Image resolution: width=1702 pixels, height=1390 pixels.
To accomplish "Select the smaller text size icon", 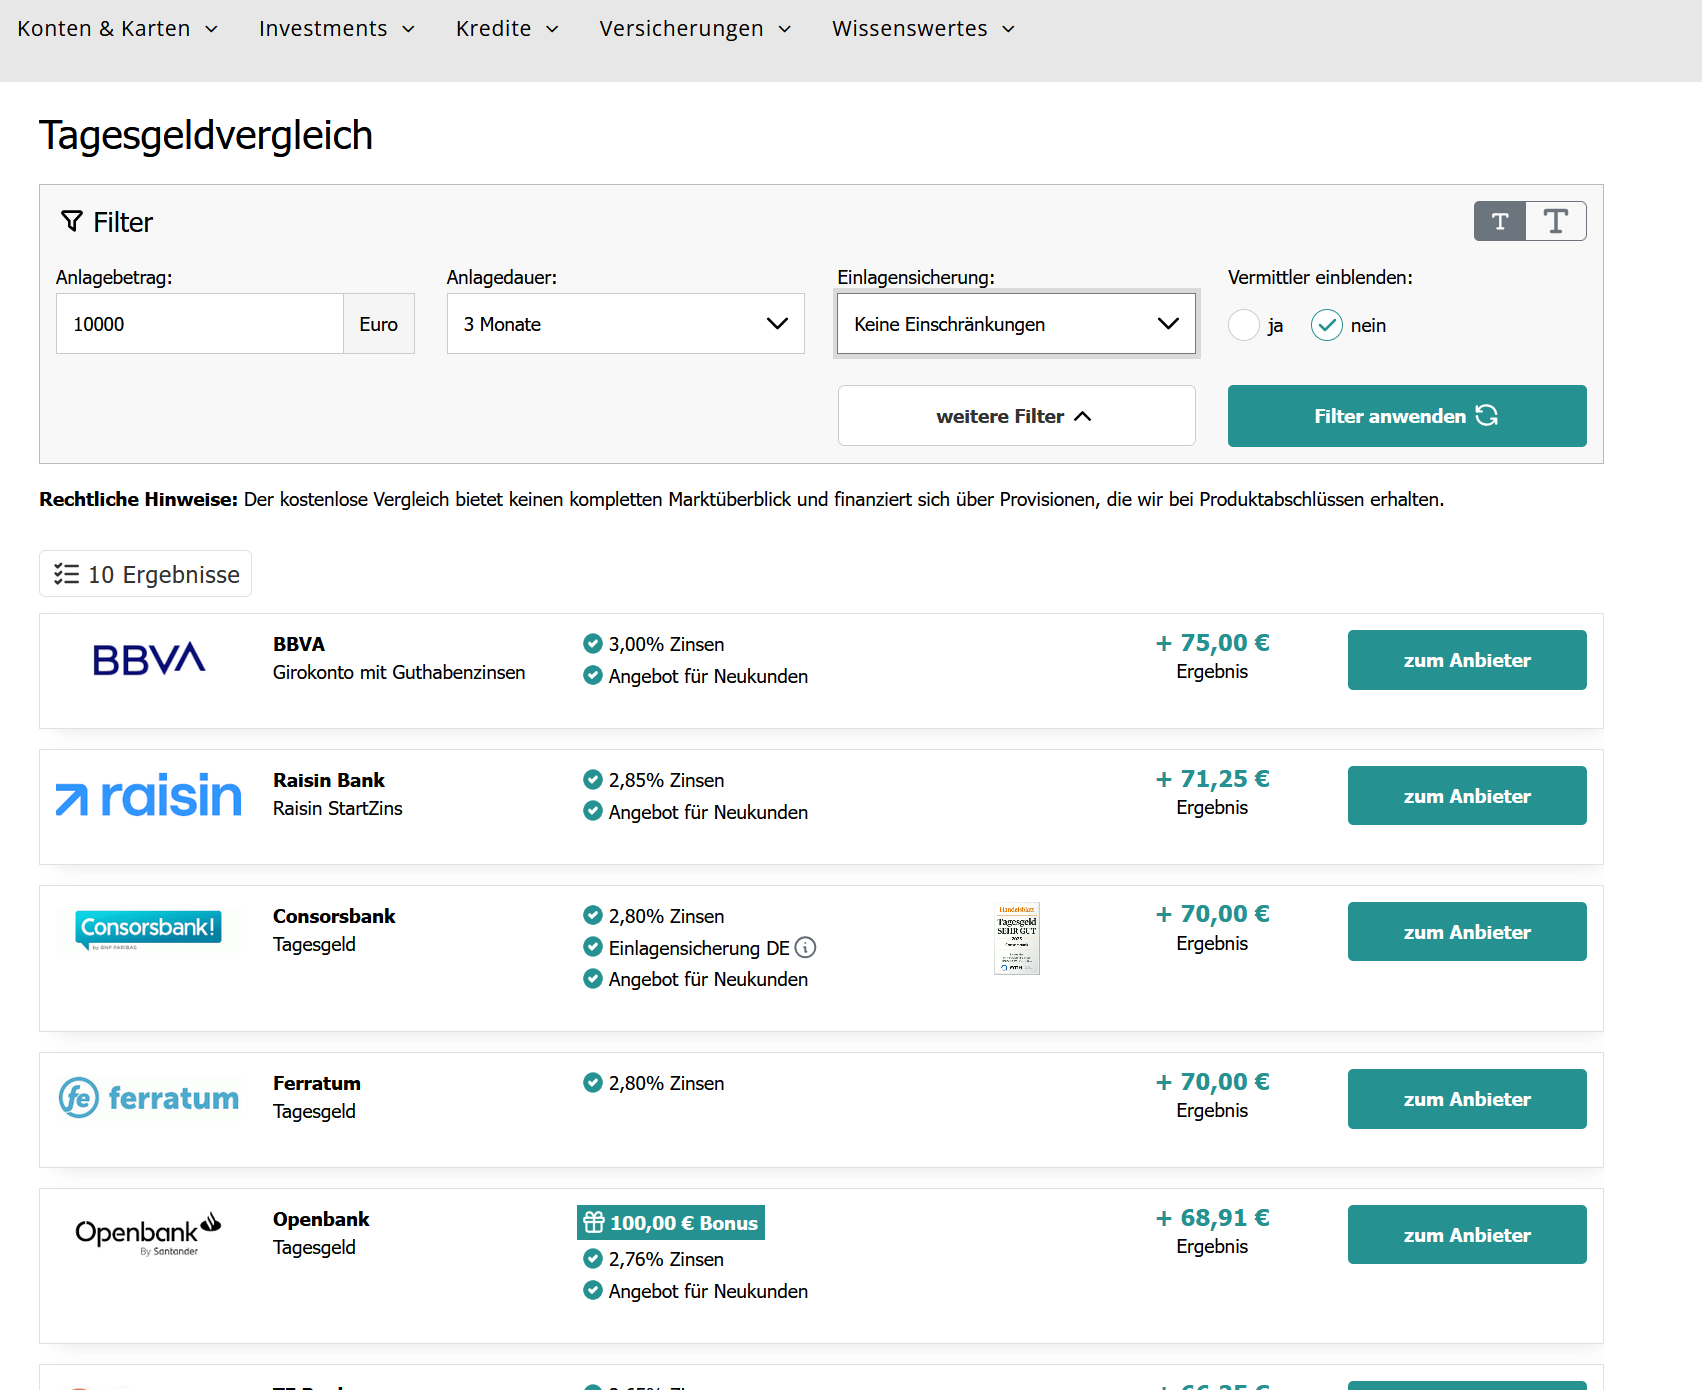I will pyautogui.click(x=1500, y=221).
